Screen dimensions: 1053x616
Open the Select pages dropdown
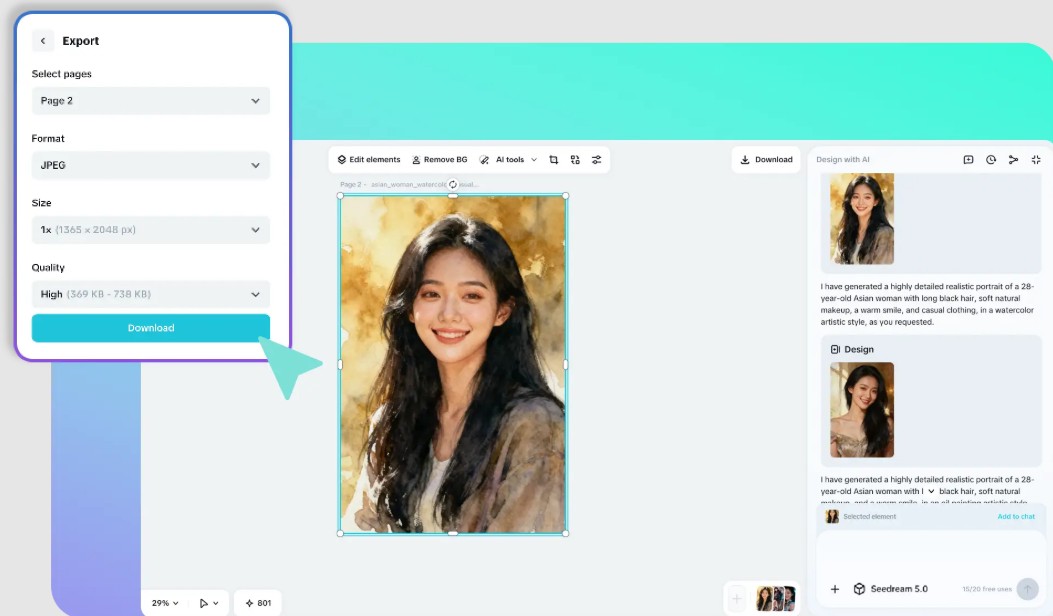tap(151, 101)
